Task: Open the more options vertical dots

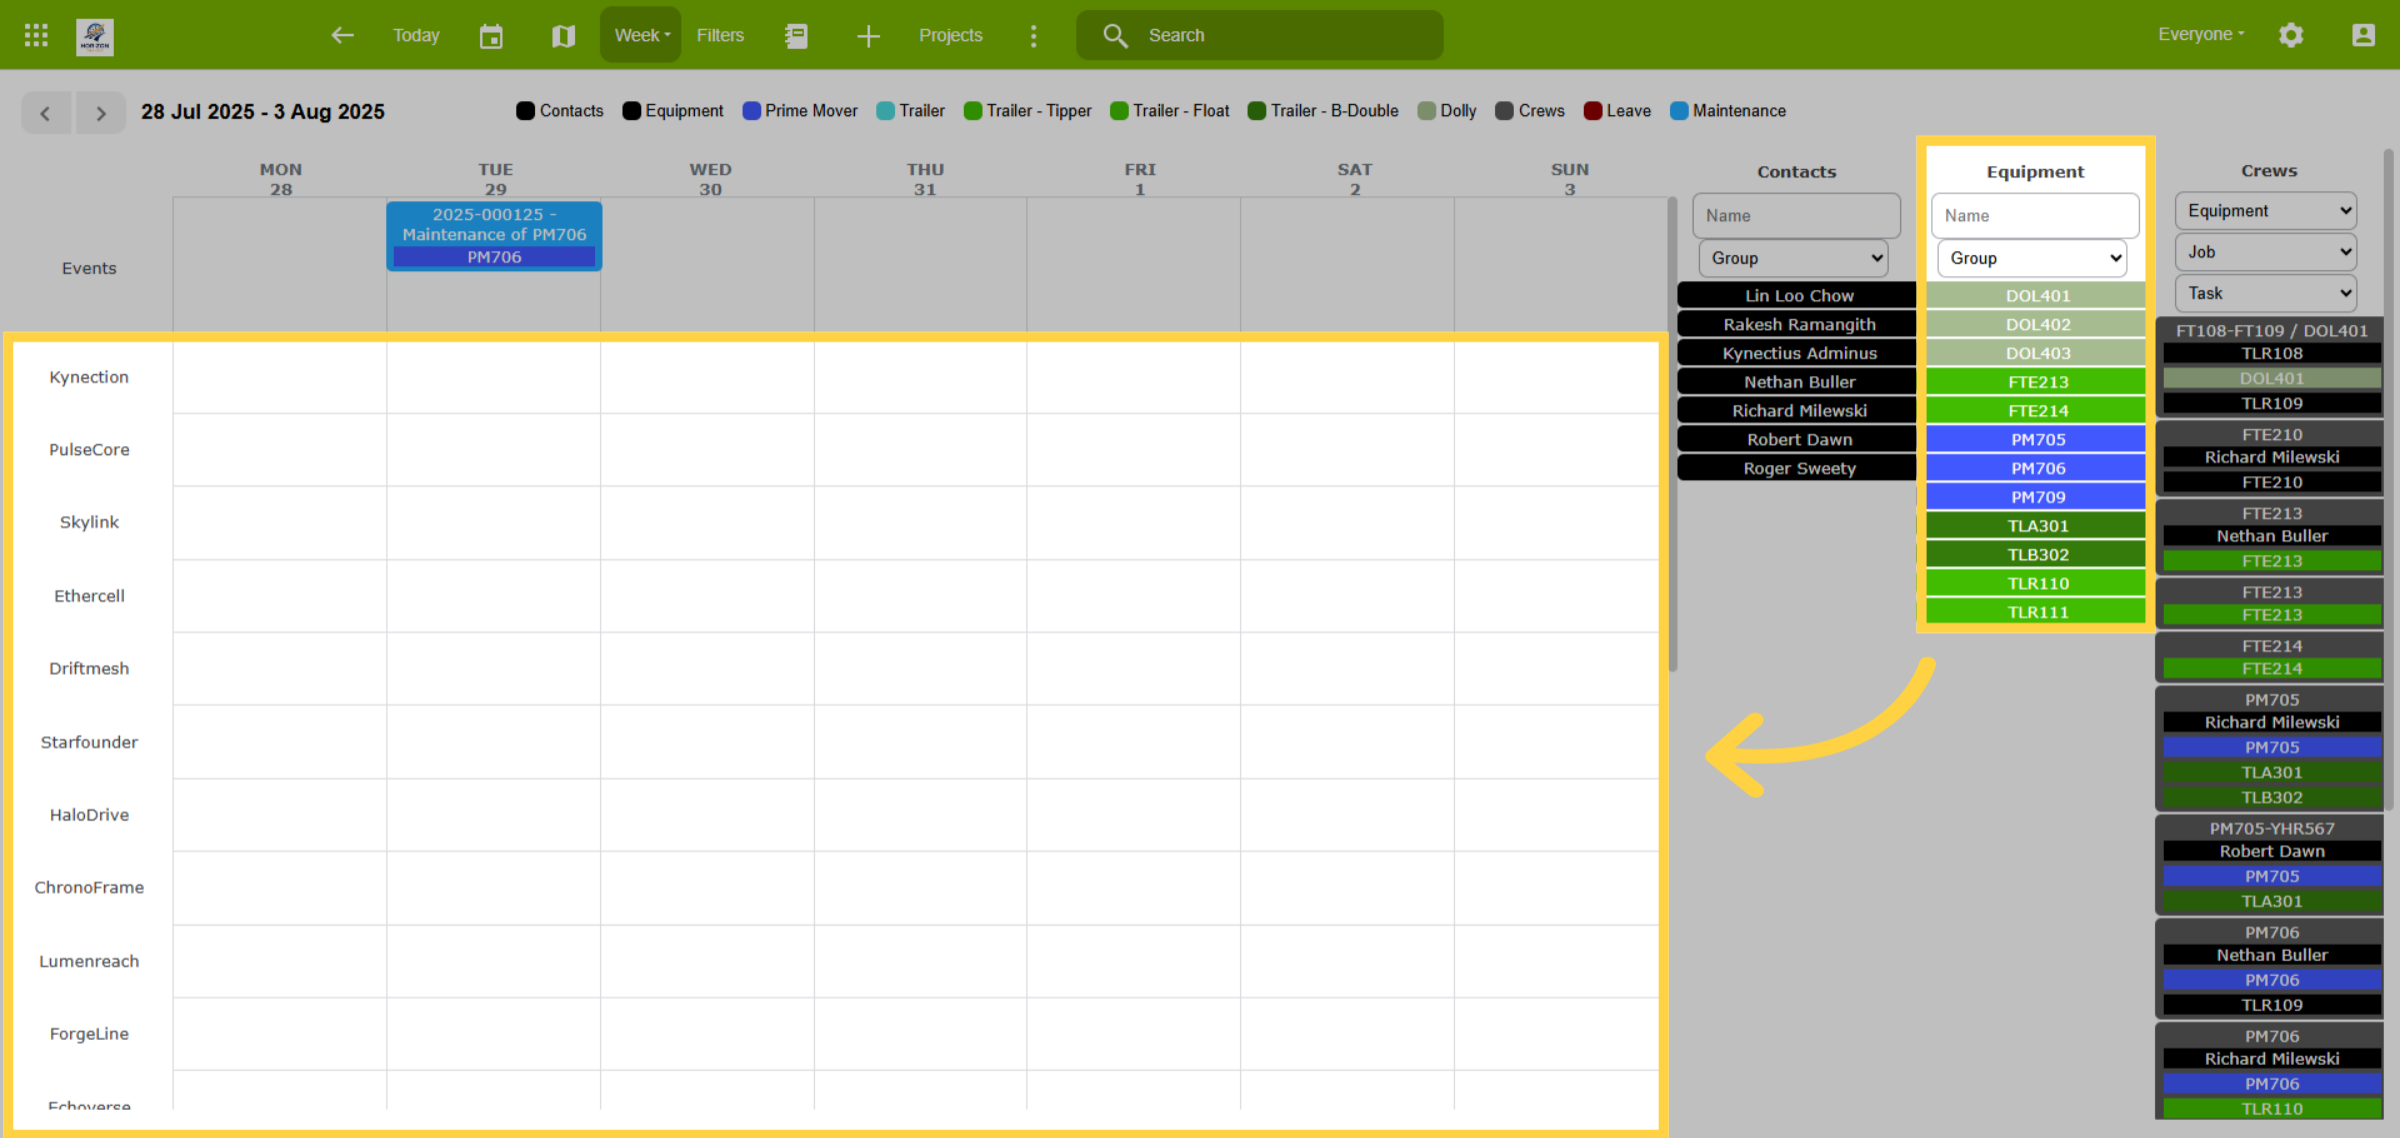Action: tap(1033, 36)
